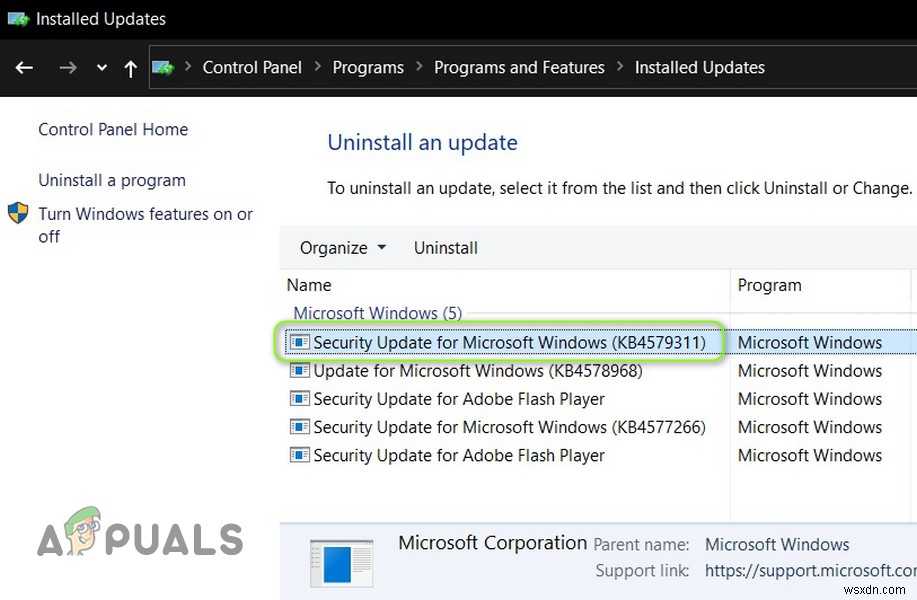
Task: Open the recent locations chevron beside navigation arrows
Action: tap(101, 68)
